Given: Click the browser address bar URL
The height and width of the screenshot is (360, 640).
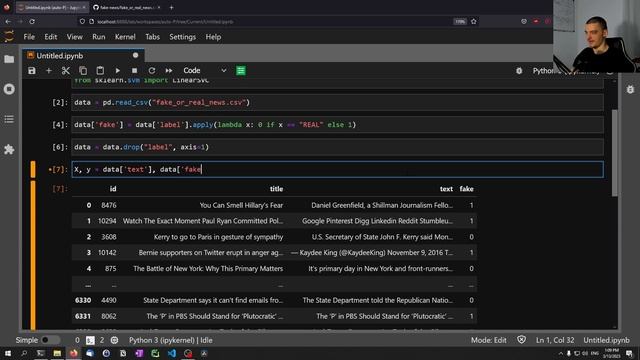Looking at the screenshot, I should [x=165, y=22].
